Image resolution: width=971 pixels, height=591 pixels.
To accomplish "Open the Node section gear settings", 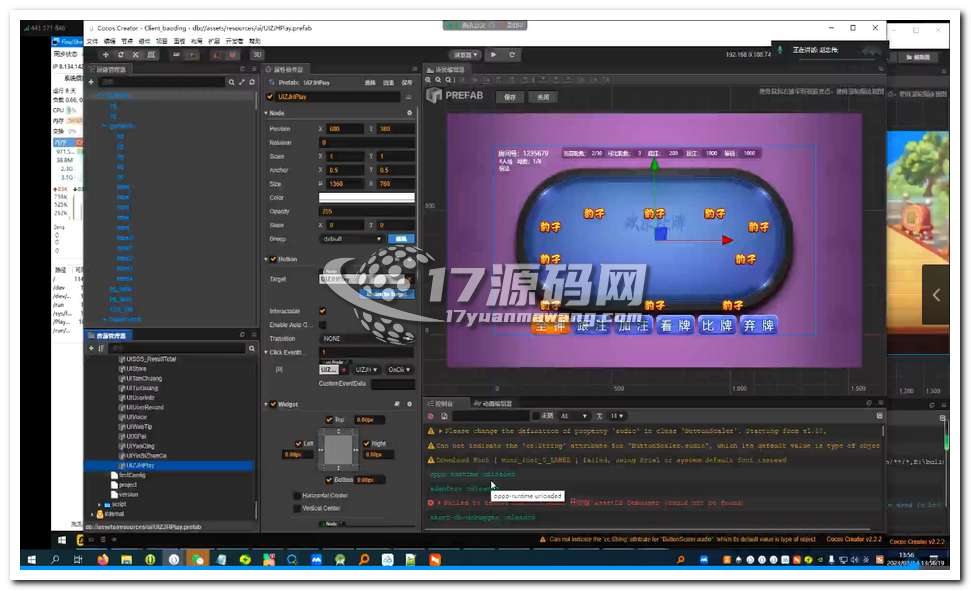I will pyautogui.click(x=409, y=113).
